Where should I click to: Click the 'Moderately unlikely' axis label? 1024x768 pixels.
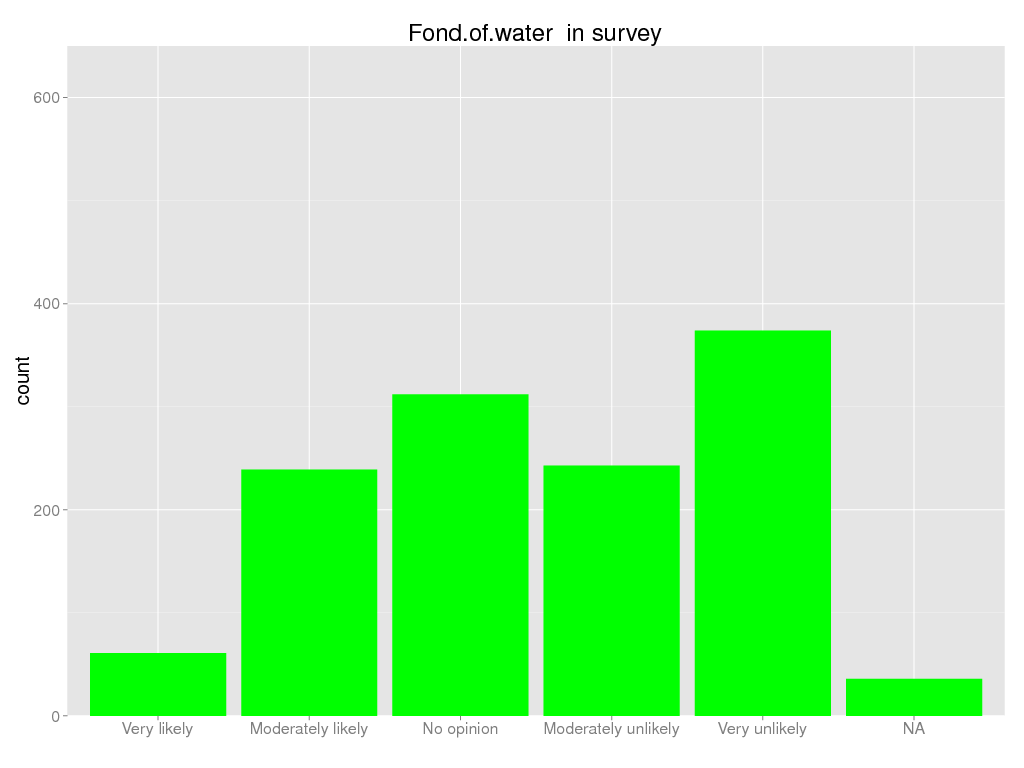pyautogui.click(x=611, y=729)
